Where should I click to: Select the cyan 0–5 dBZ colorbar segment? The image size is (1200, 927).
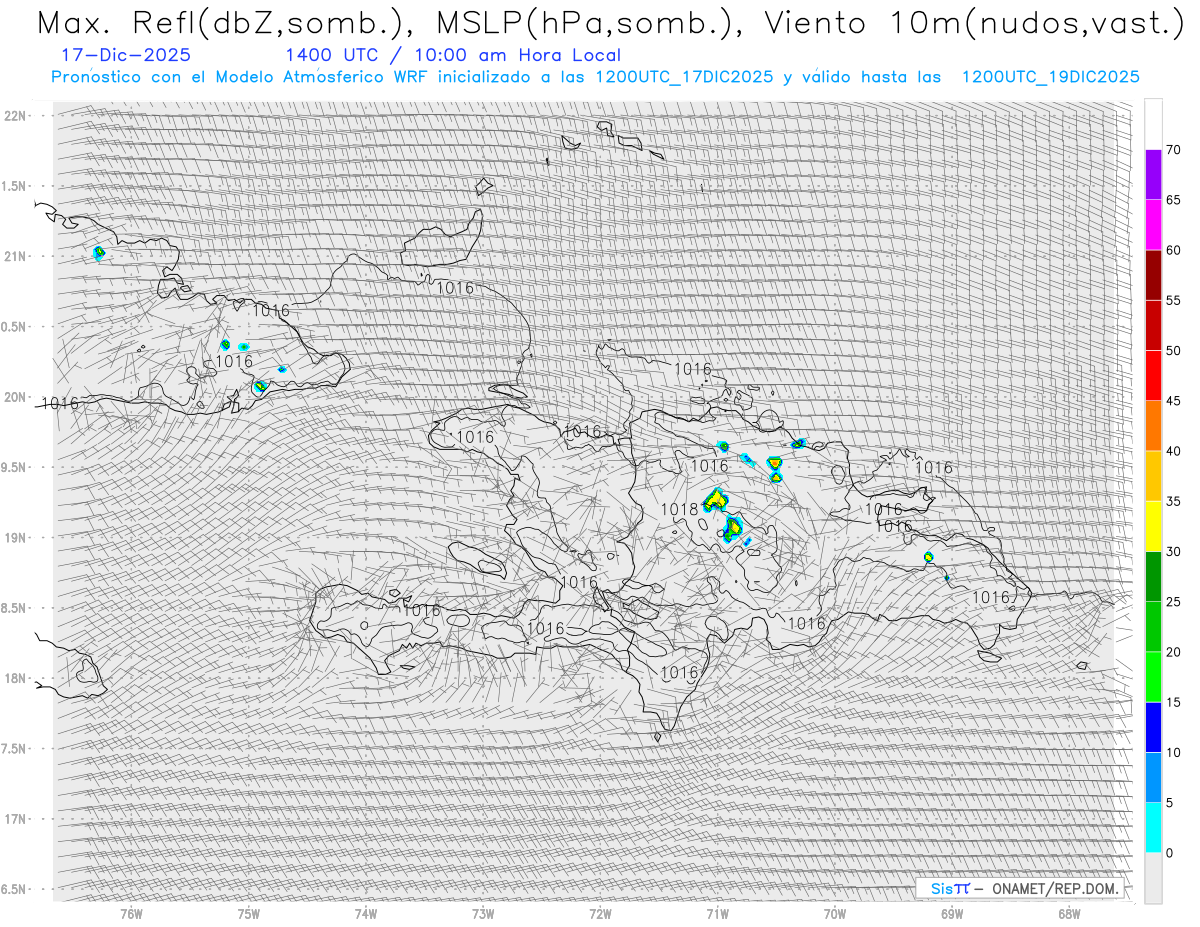click(x=1153, y=828)
